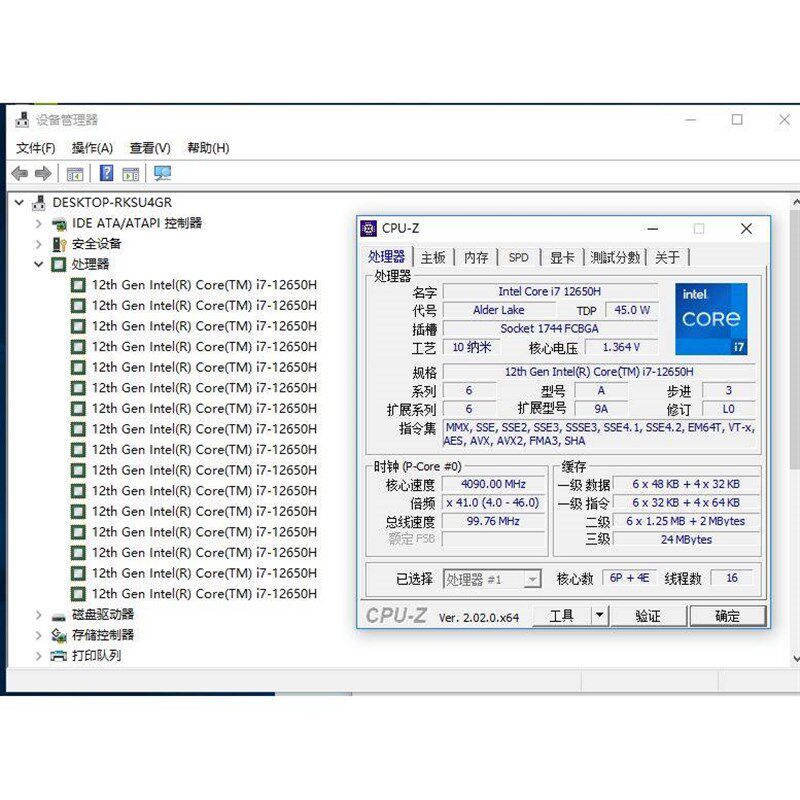Click the 名字 field Intel Core i7 12650H

coord(550,291)
